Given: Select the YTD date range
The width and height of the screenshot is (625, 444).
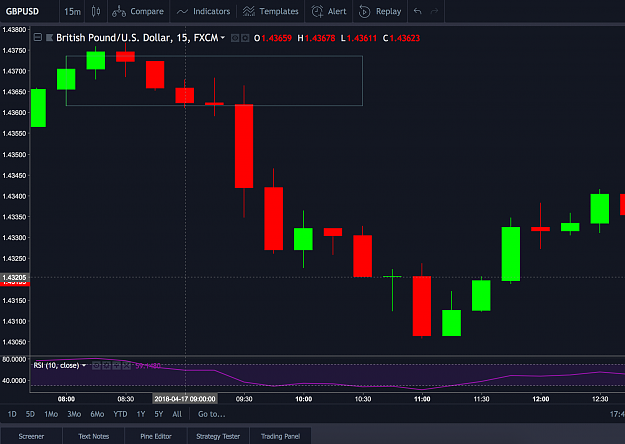Looking at the screenshot, I should click(120, 414).
